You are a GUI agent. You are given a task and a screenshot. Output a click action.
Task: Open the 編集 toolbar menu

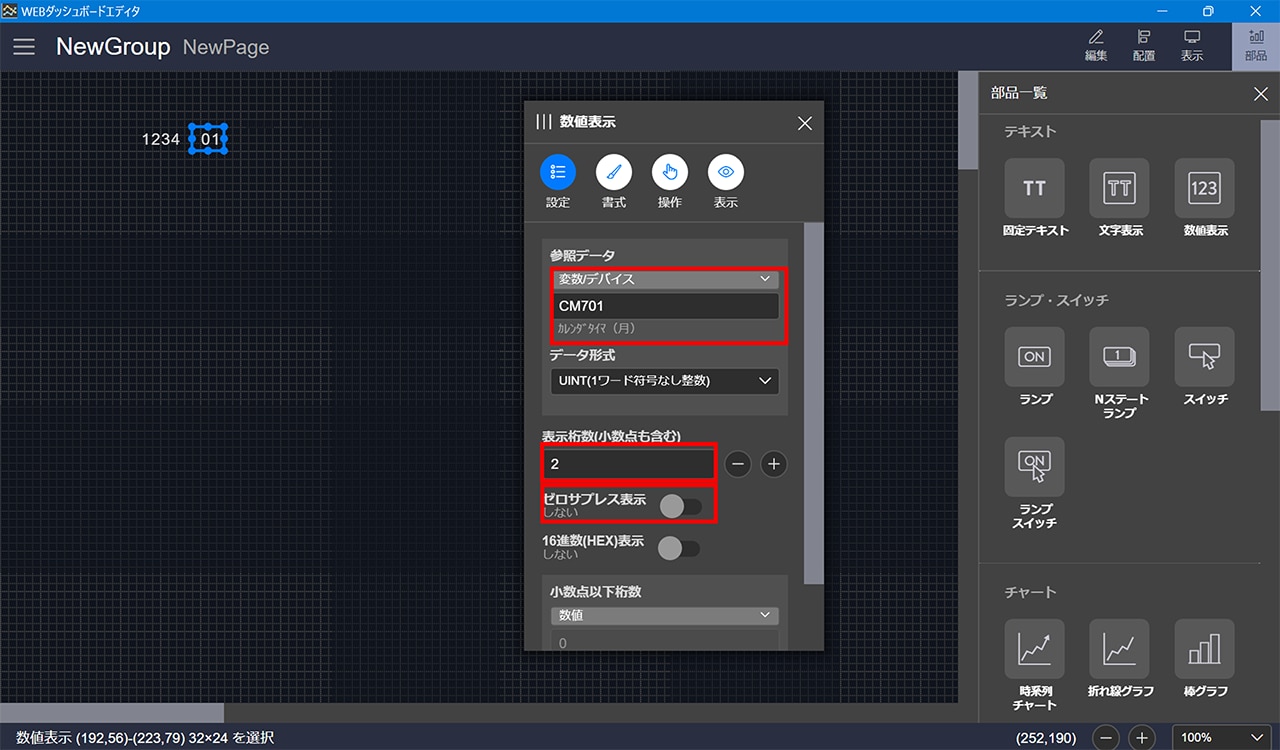pos(1096,46)
